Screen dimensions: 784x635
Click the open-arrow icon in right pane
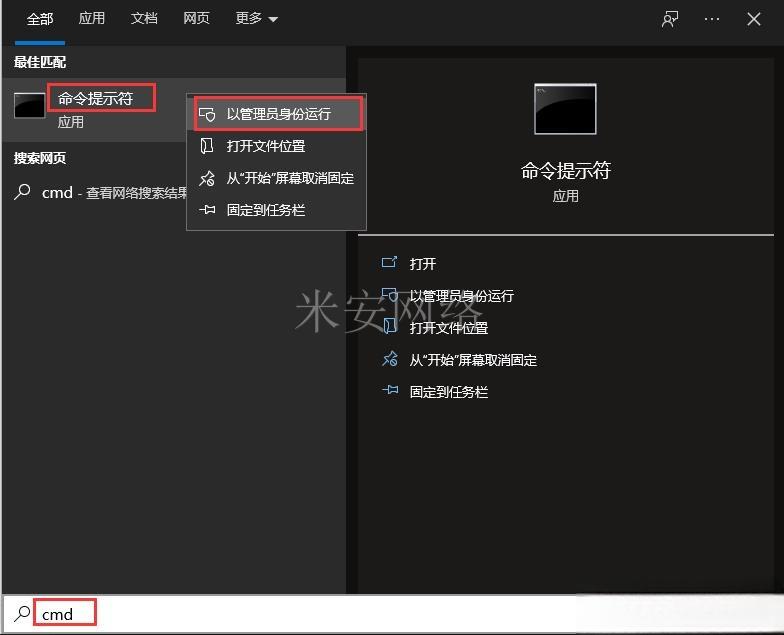[x=390, y=262]
